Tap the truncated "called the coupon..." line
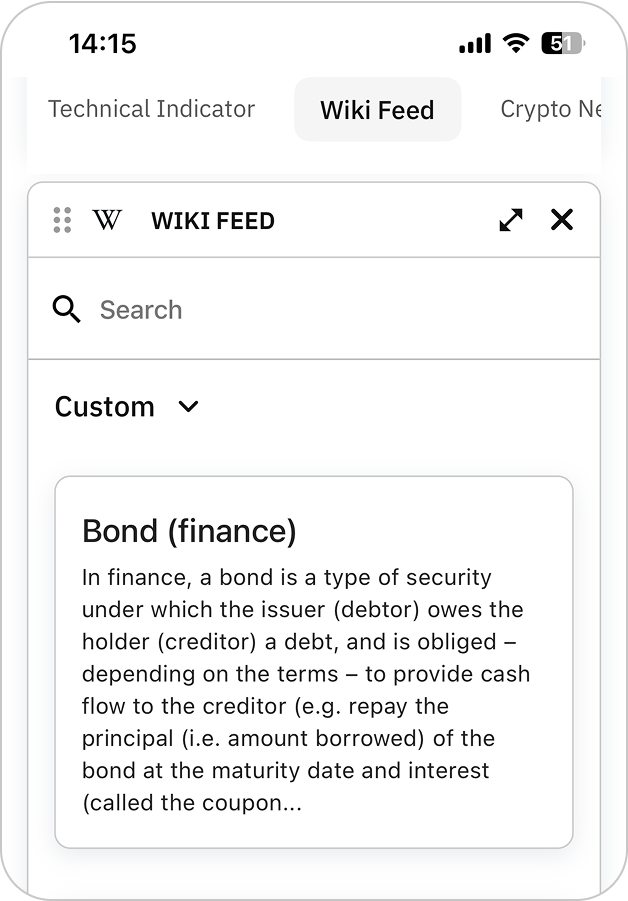 pos(192,803)
